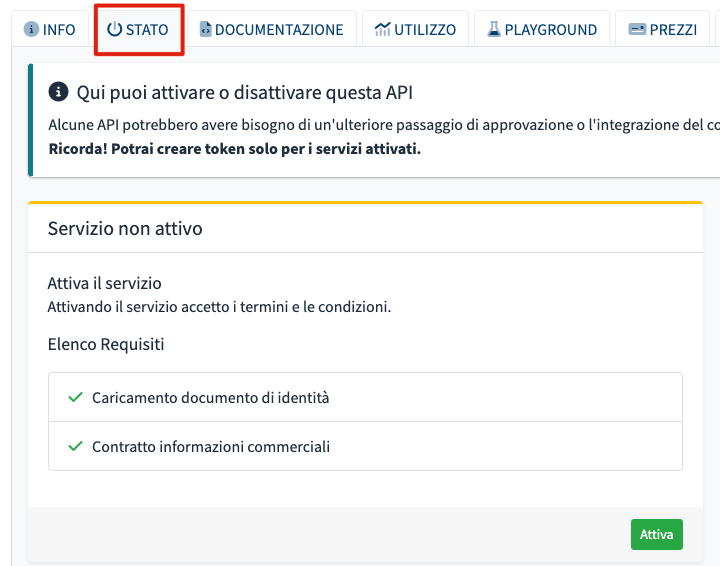
Task: Click the credit card icon on PREZZI tab
Action: click(x=637, y=30)
